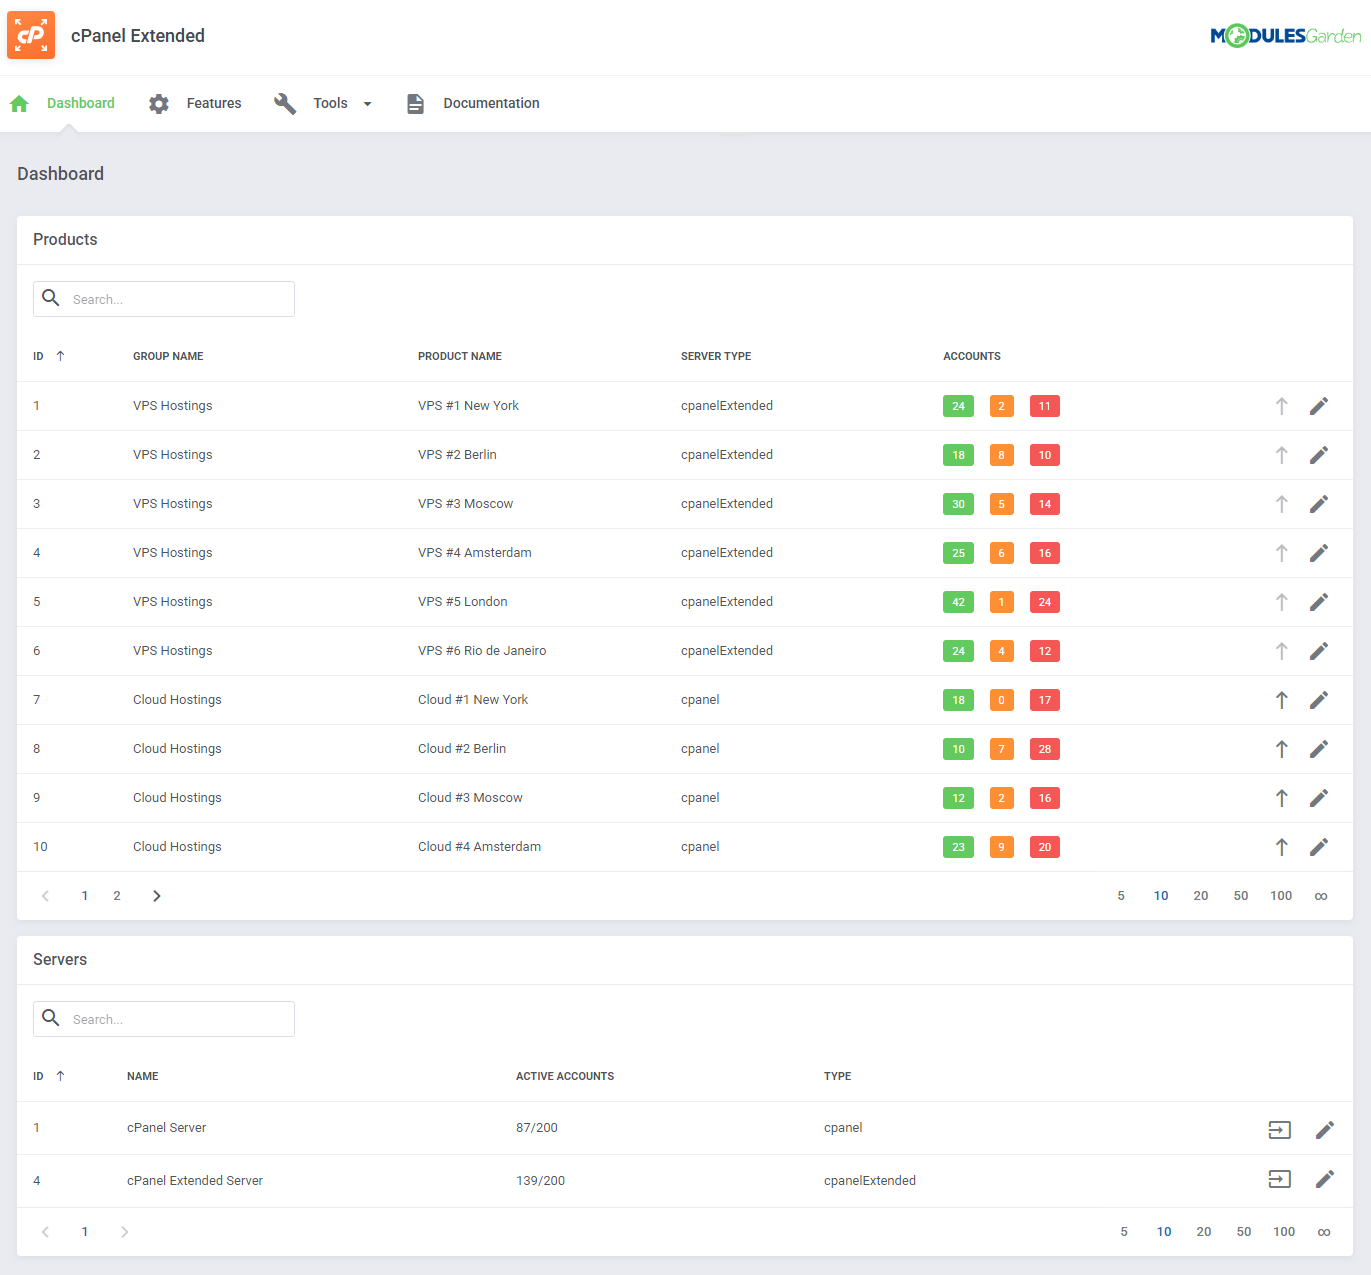Edit the VPS #1 New York product
The width and height of the screenshot is (1371, 1275).
coord(1319,406)
